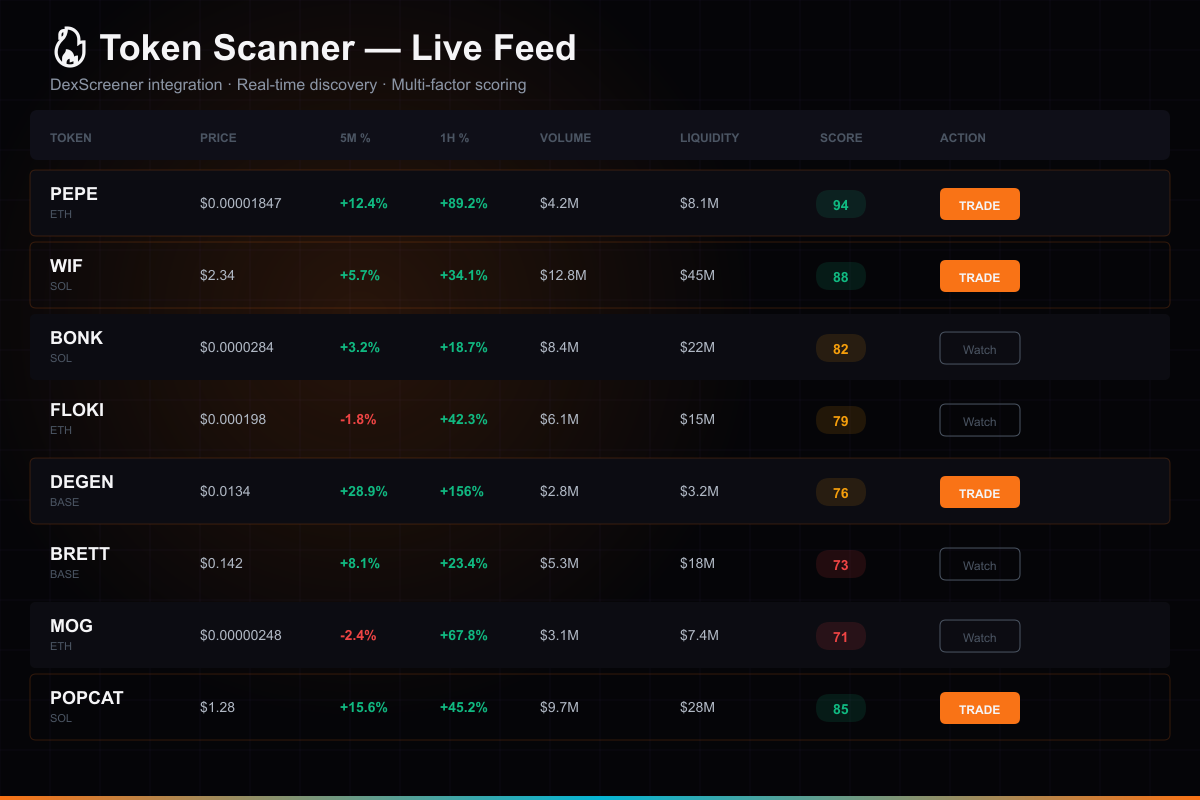Viewport: 1200px width, 800px height.
Task: Click BONK's score badge of 82
Action: (841, 348)
